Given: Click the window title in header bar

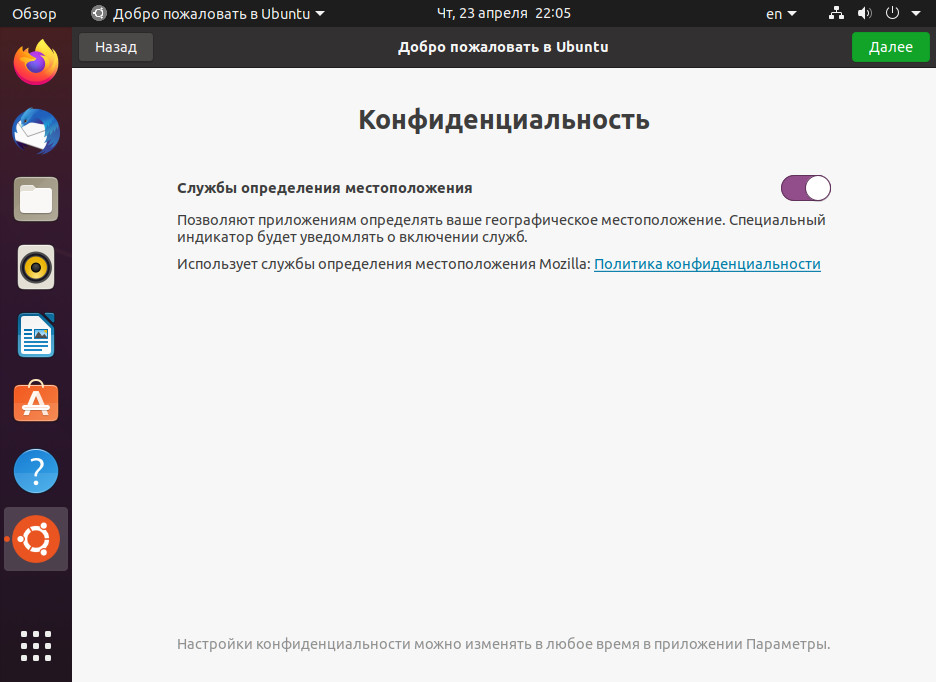Looking at the screenshot, I should 503,47.
